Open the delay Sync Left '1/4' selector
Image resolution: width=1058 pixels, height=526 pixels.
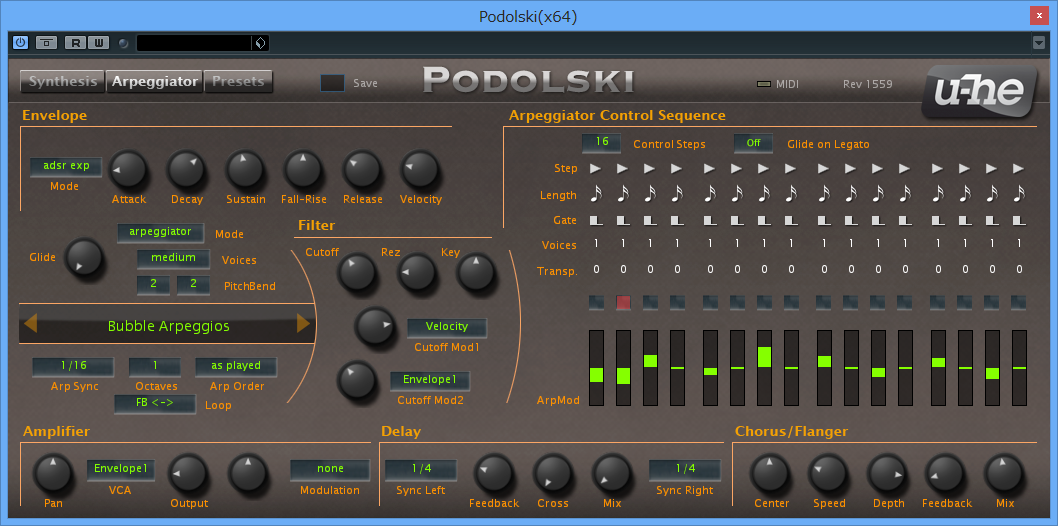click(x=421, y=469)
